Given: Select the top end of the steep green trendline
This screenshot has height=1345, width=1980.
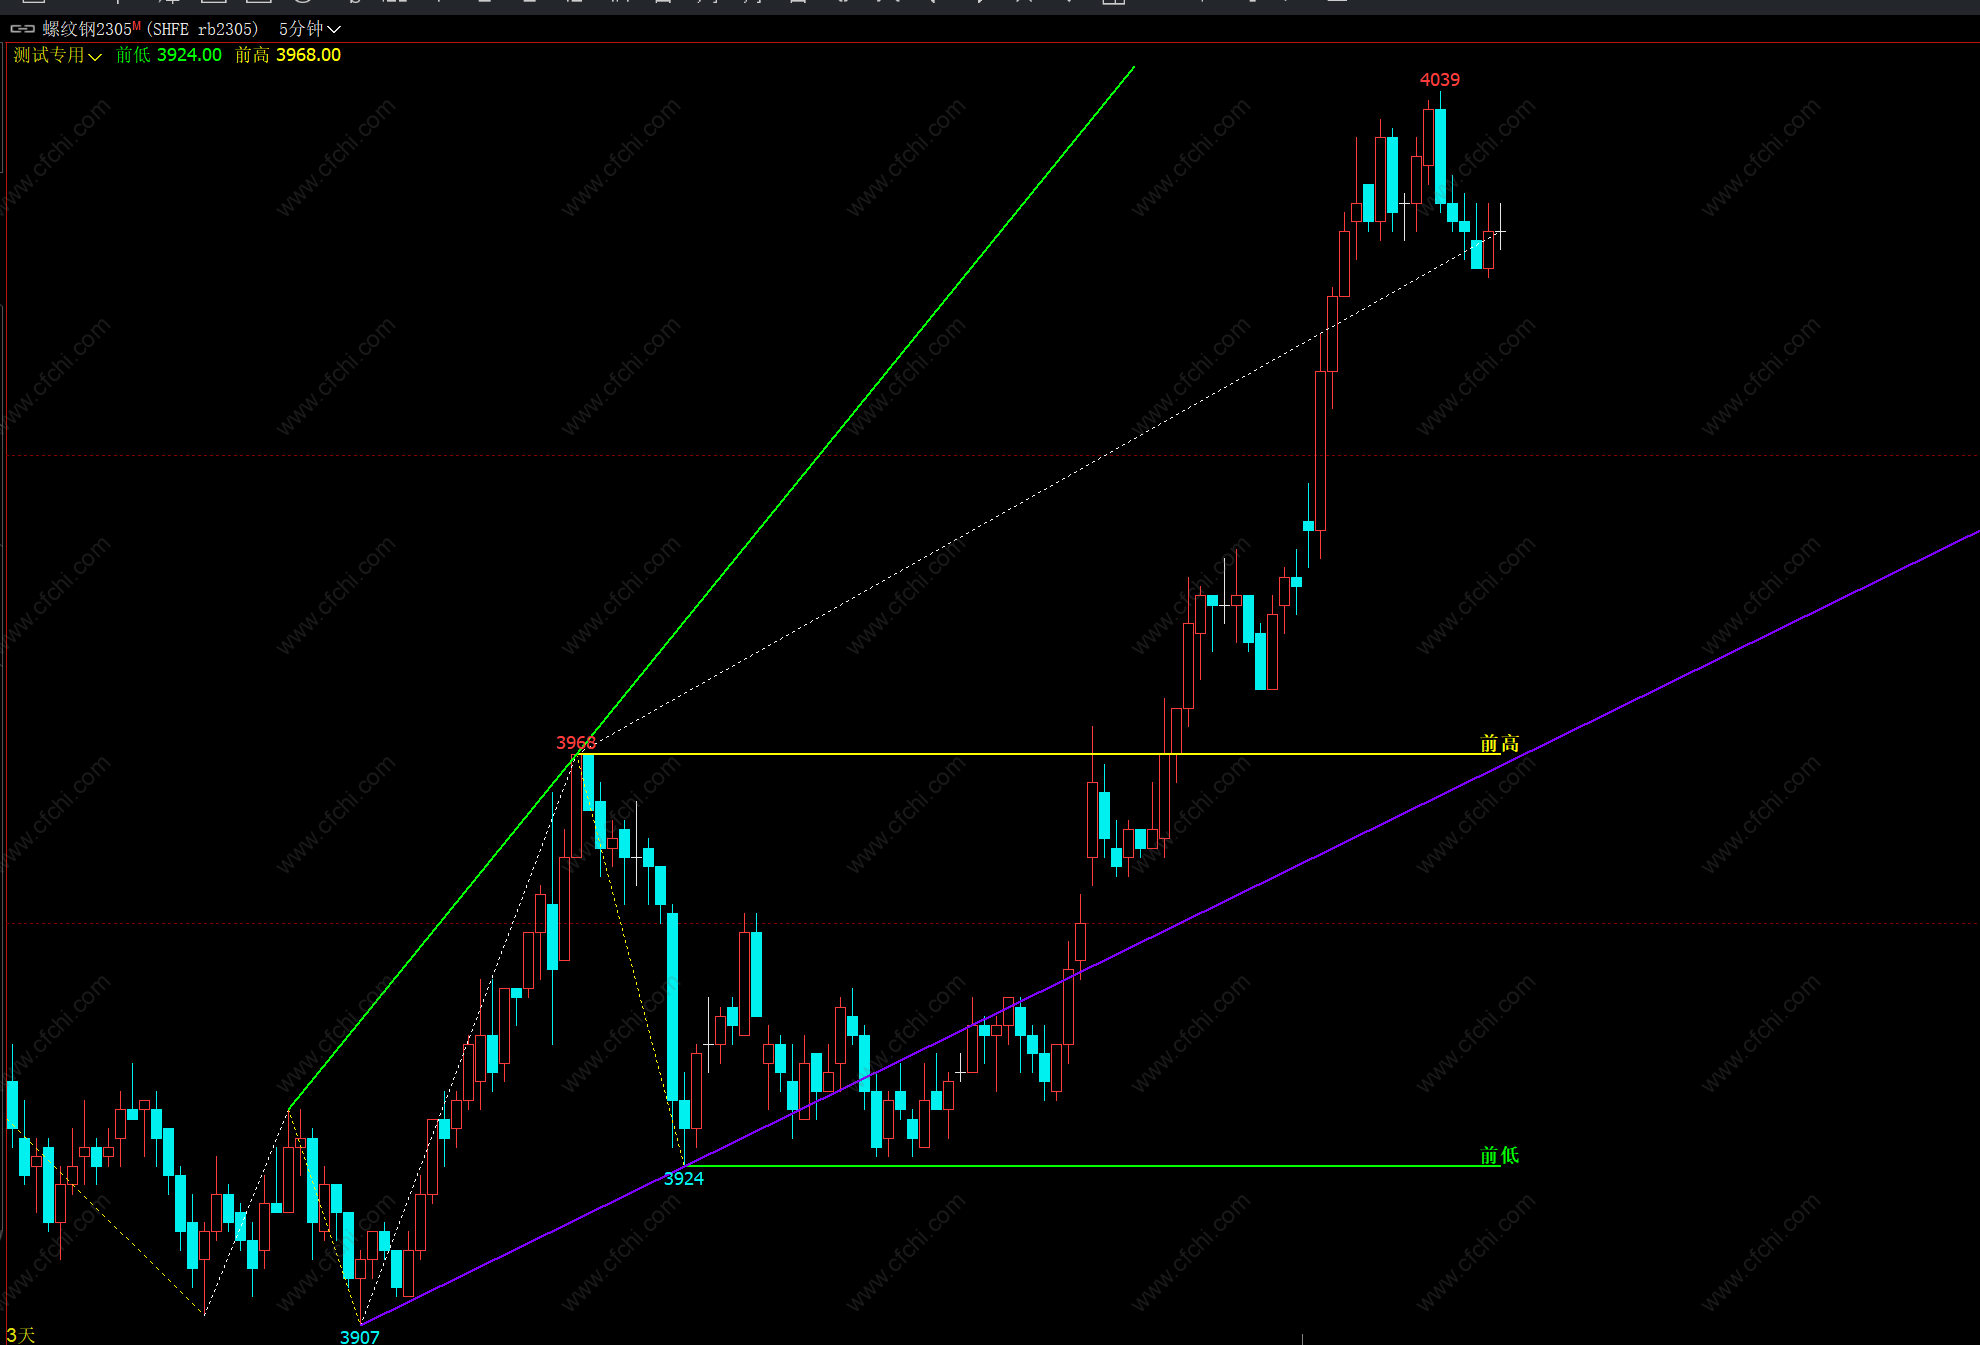Looking at the screenshot, I should pyautogui.click(x=1133, y=68).
